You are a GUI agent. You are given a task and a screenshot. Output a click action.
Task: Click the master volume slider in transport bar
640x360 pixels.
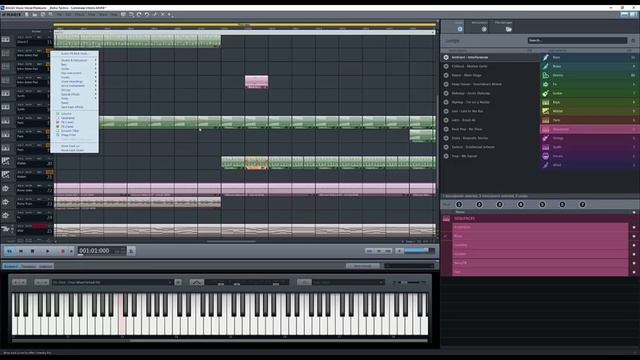click(x=420, y=251)
